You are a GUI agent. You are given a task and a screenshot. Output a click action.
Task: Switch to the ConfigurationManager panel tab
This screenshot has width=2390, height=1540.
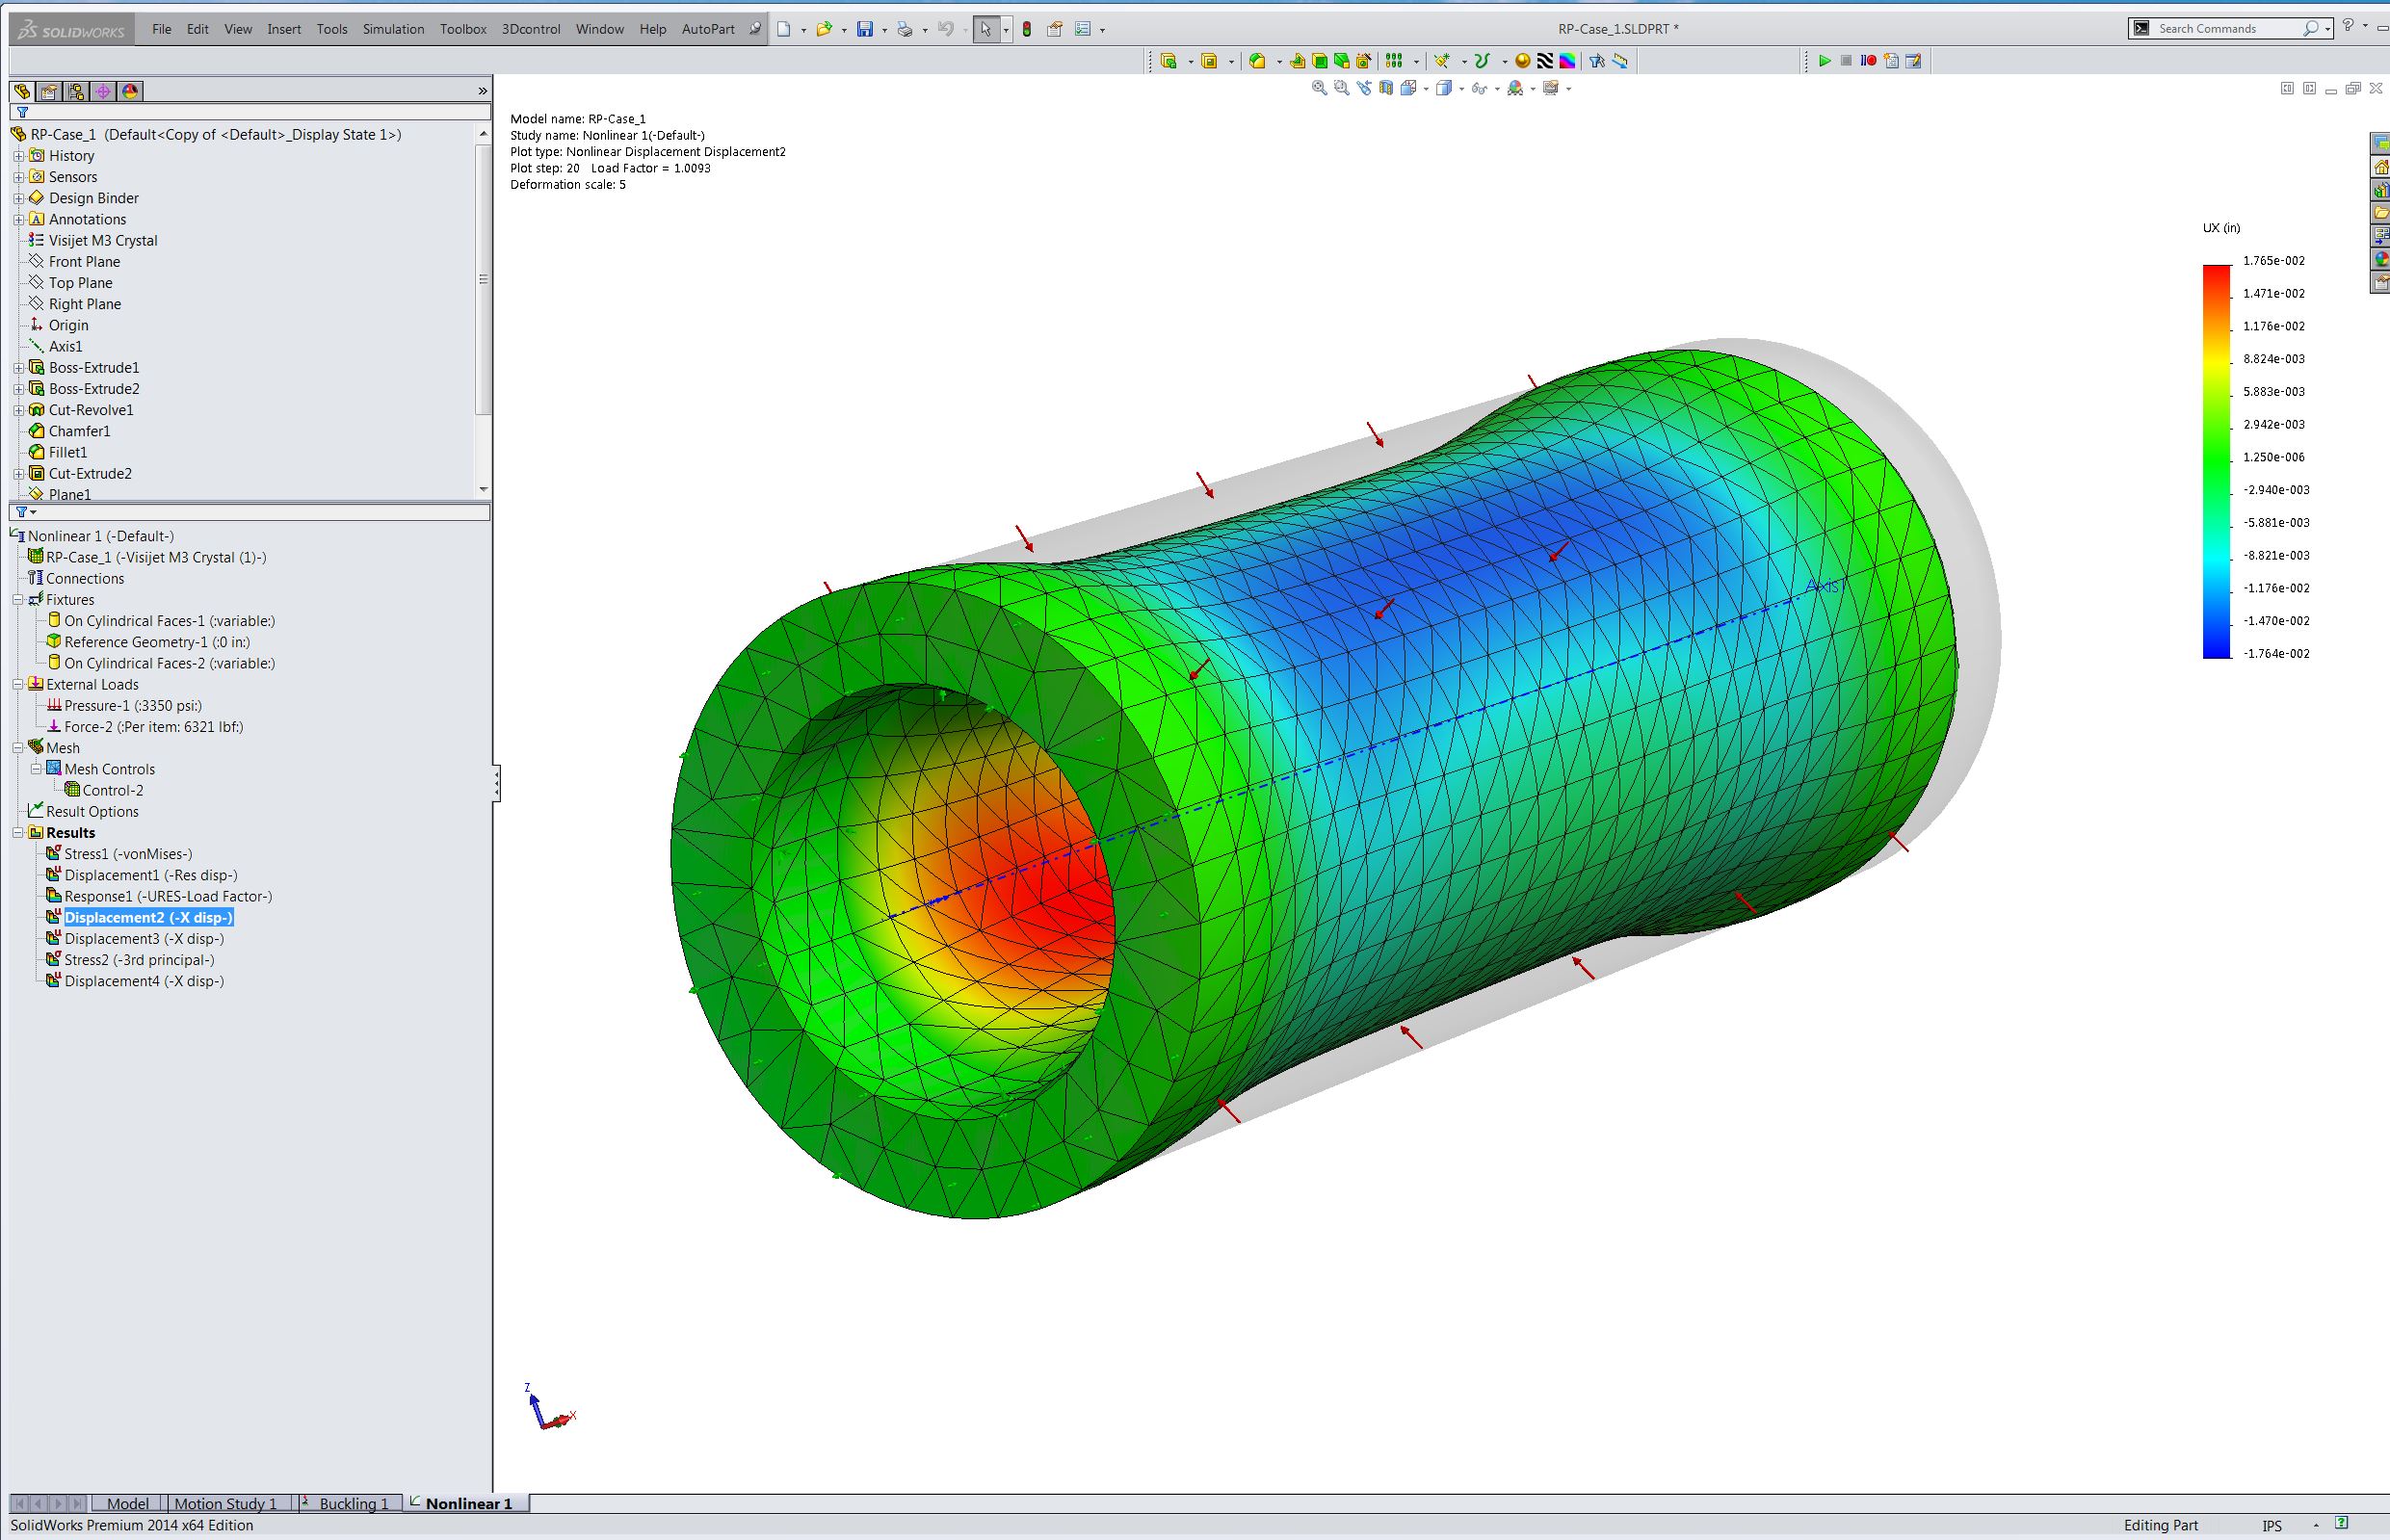(76, 91)
